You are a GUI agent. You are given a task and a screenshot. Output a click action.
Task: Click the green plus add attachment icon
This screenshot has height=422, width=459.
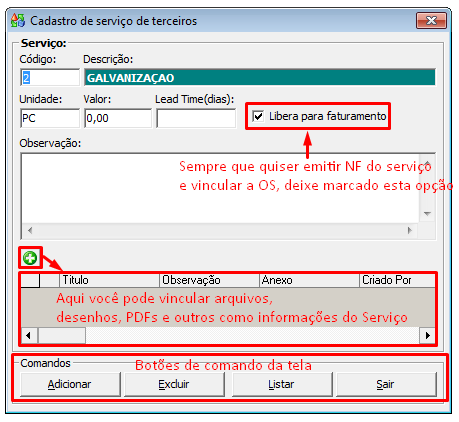point(30,258)
